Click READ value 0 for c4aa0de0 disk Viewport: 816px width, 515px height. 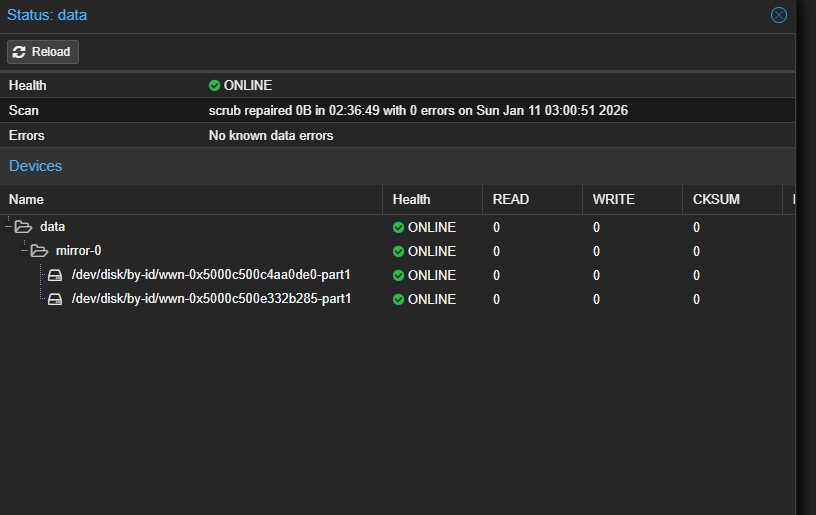point(496,275)
